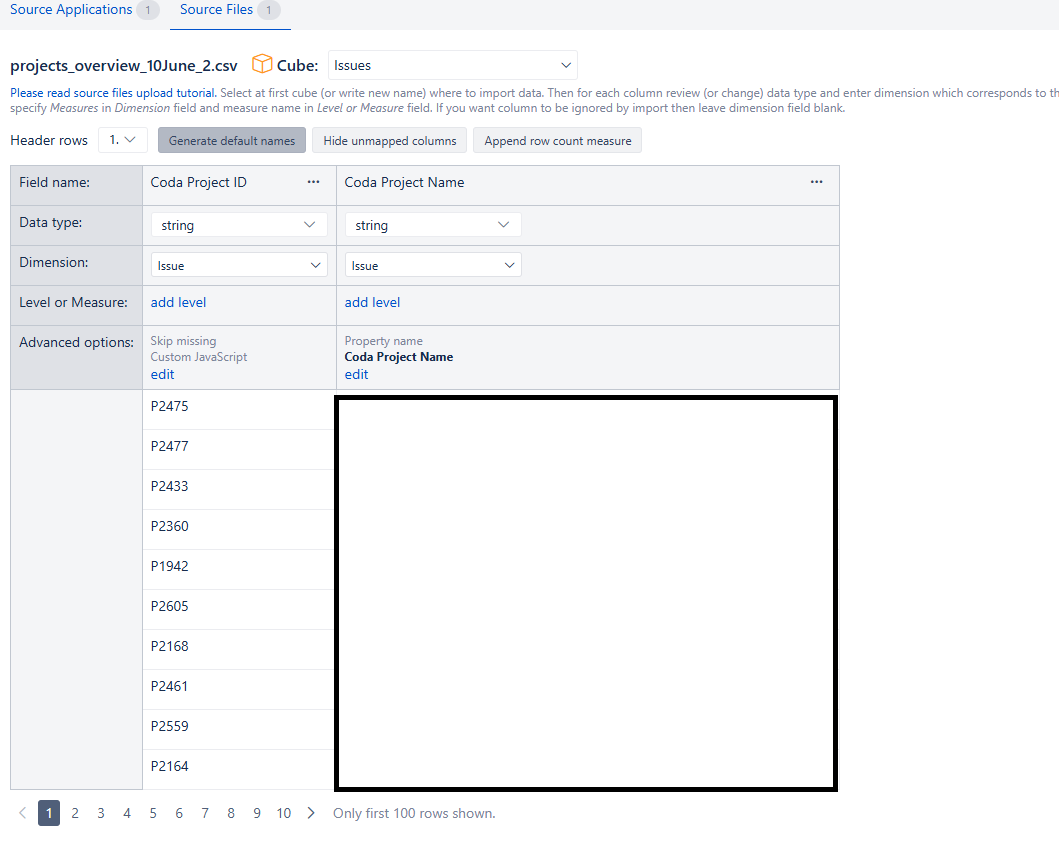The height and width of the screenshot is (854, 1059).
Task: Click add level for Coda Project ID
Action: 178,303
